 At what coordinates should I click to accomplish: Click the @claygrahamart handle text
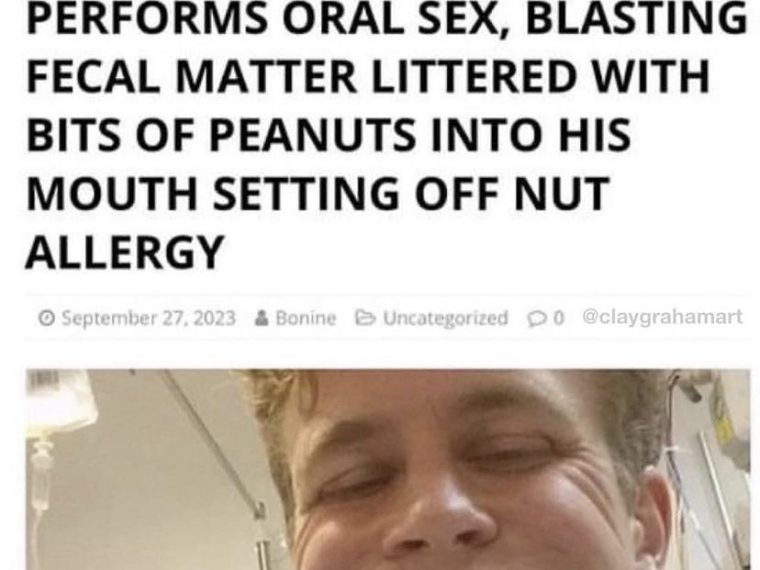(x=662, y=317)
